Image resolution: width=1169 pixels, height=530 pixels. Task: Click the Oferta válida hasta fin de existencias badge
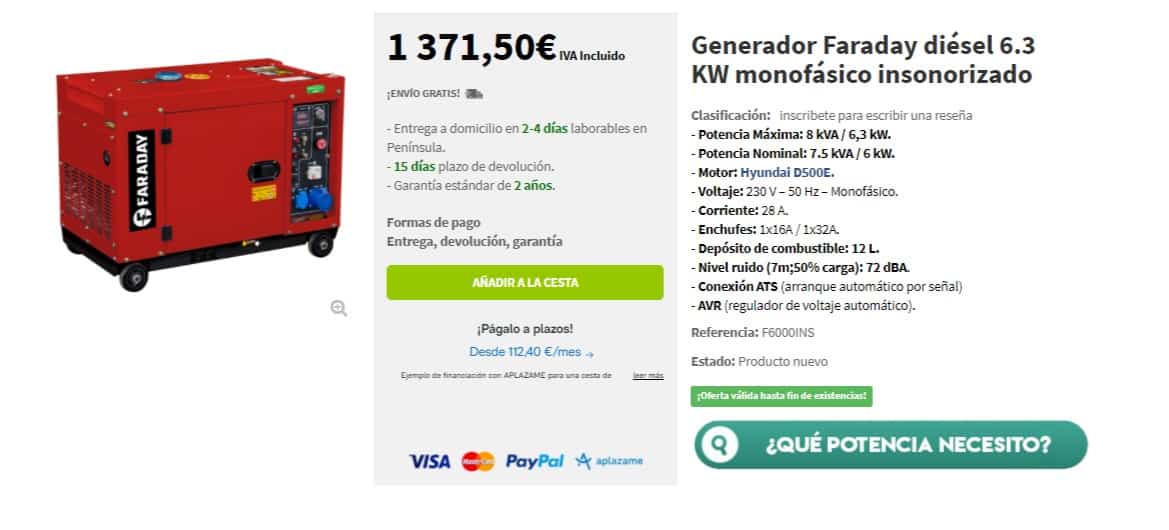tap(781, 396)
